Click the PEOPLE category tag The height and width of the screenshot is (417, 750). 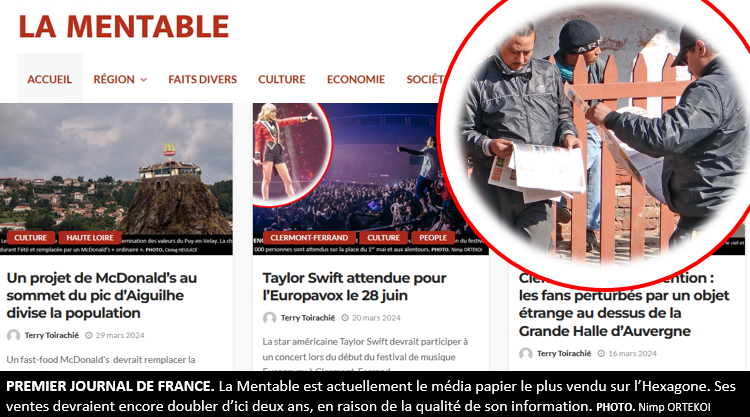433,238
